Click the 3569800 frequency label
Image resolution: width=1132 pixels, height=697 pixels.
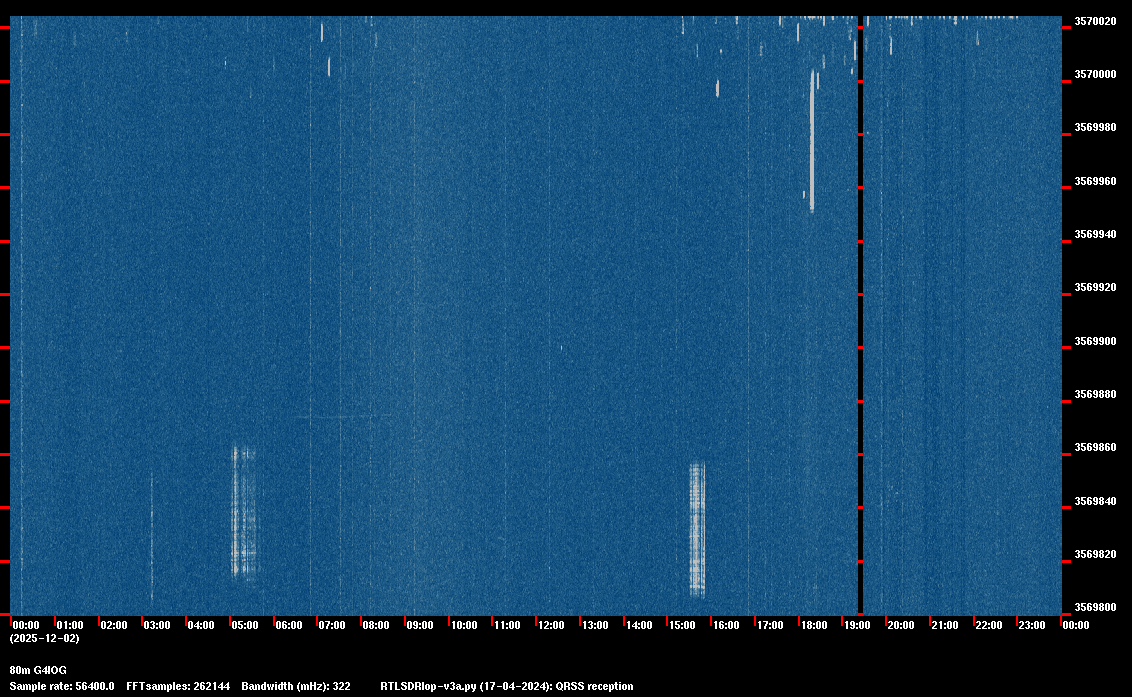[x=1095, y=607]
